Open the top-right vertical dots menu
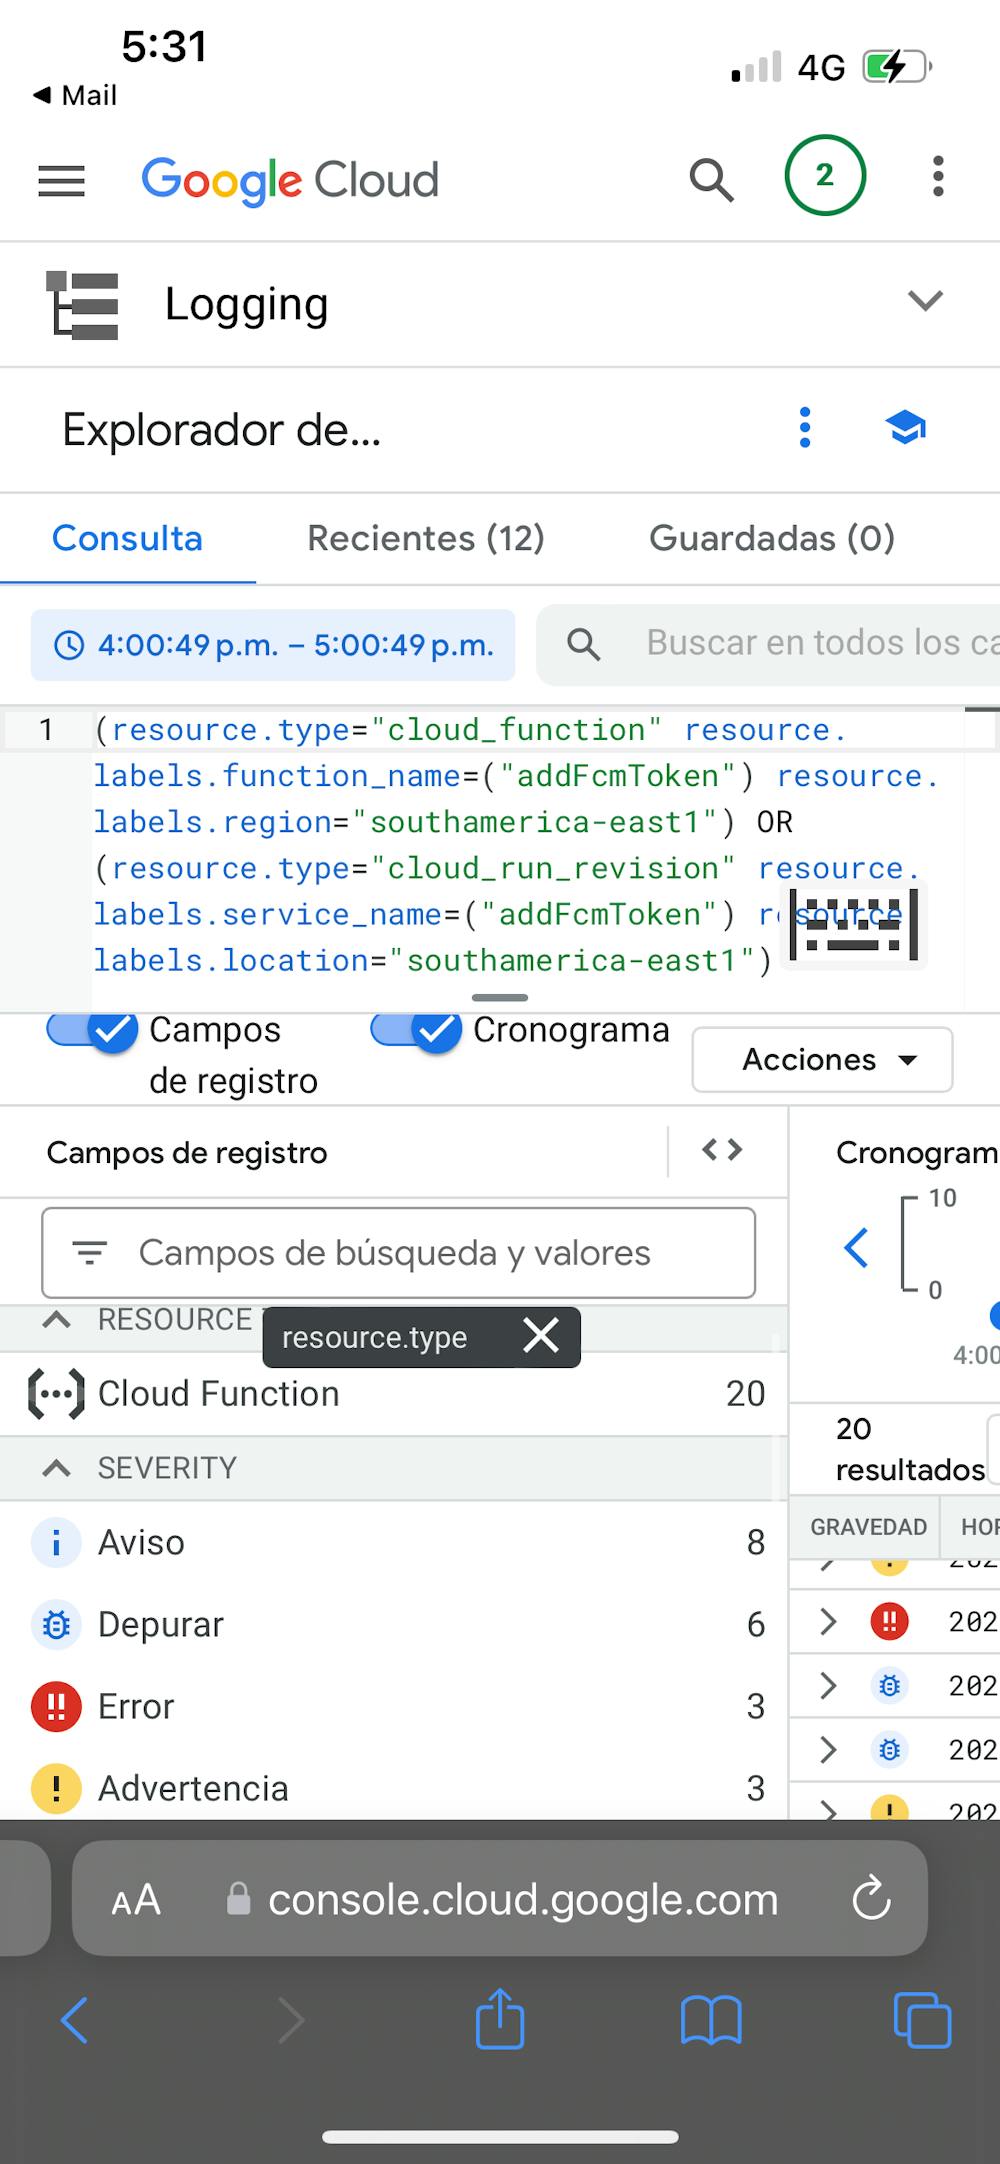Screen dimensions: 1000x2164 [937, 177]
